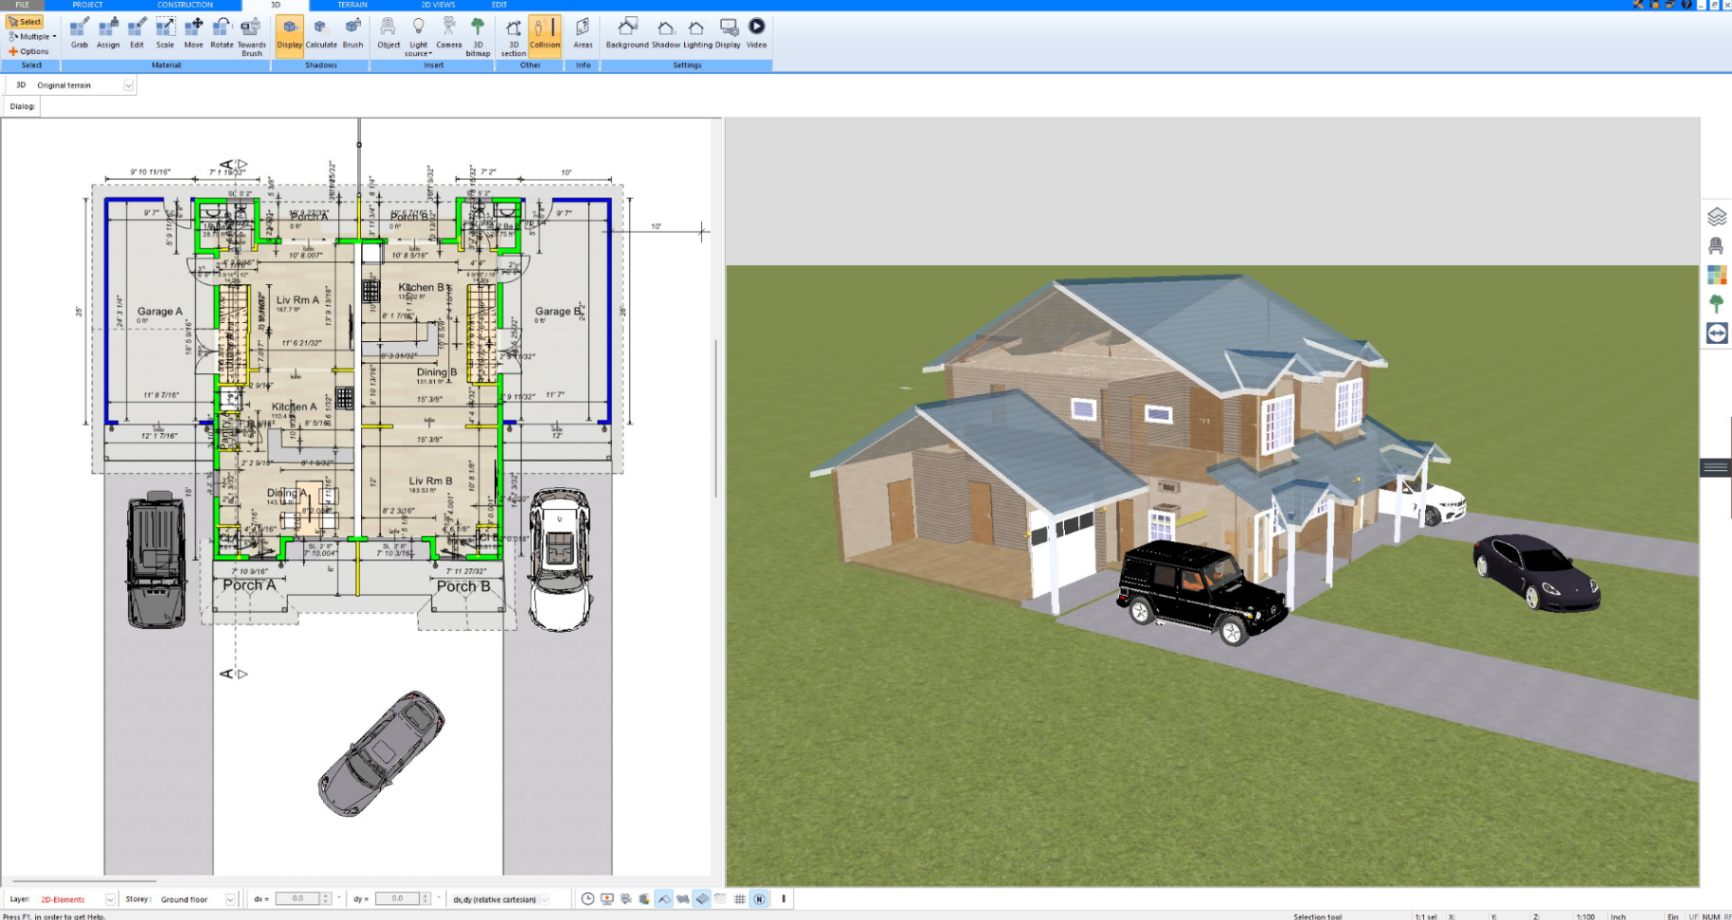This screenshot has height=920, width=1732.
Task: Open the Multiple selection dropdown
Action: click(32, 36)
